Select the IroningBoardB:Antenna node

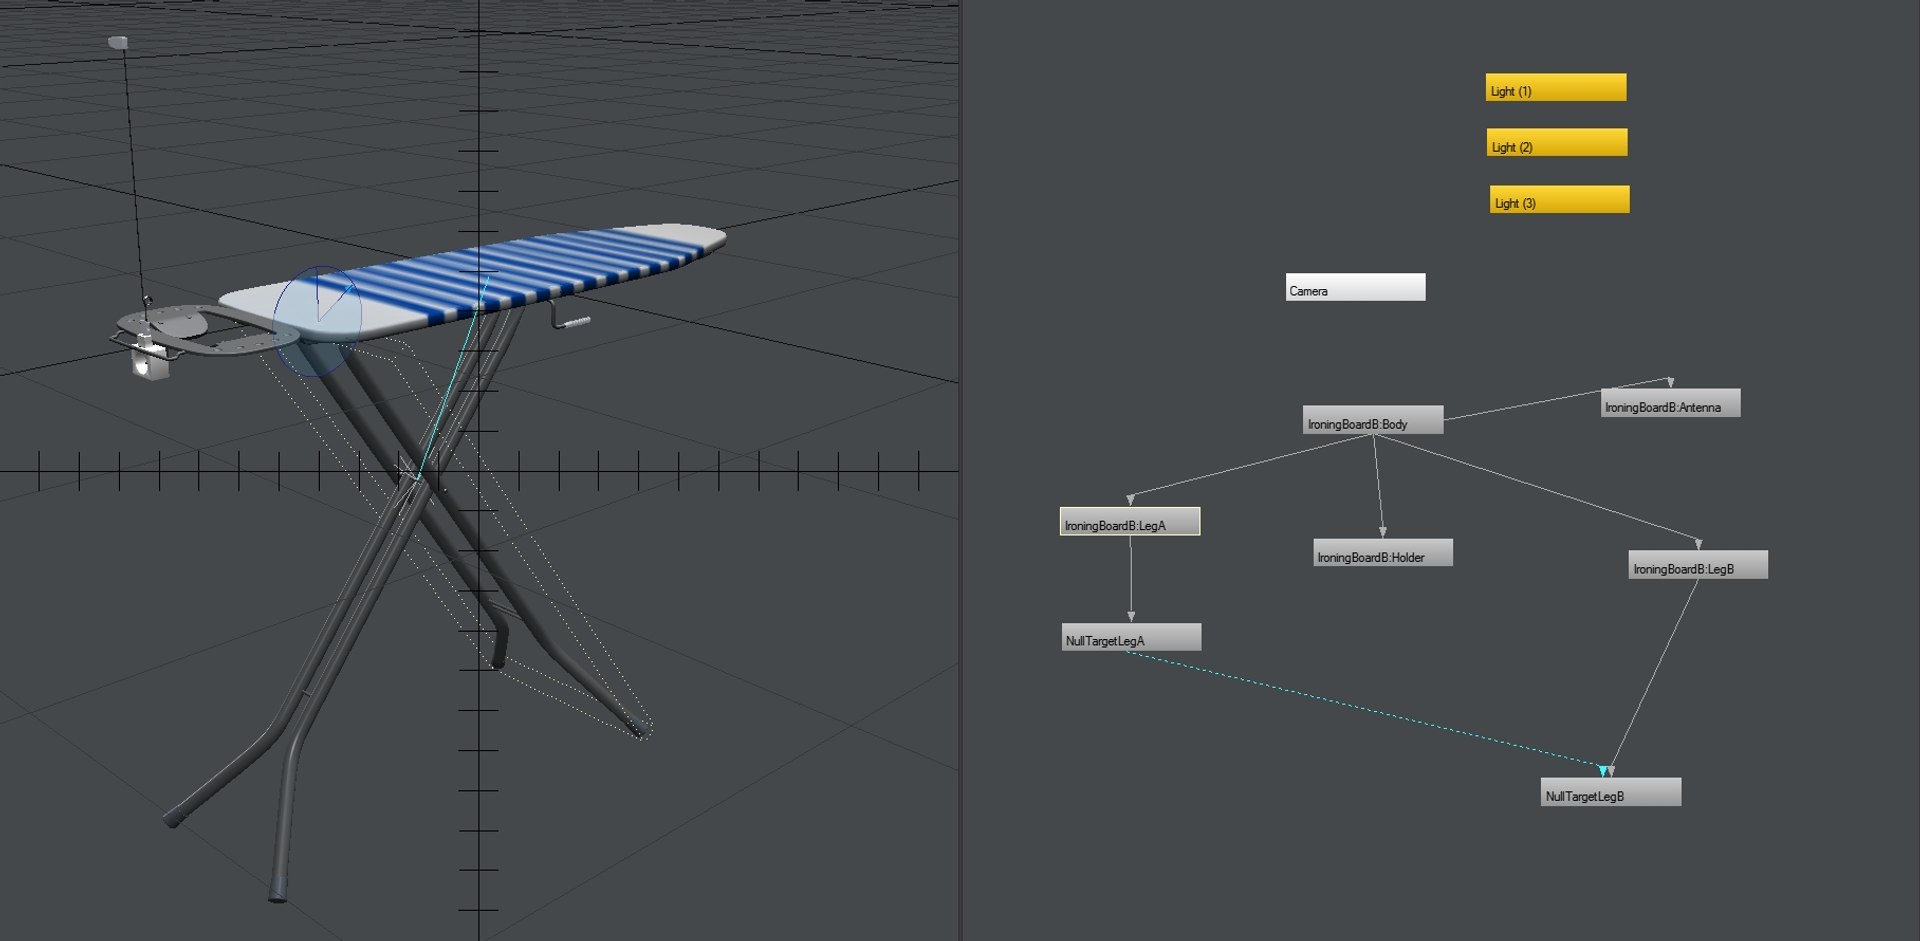pos(1670,404)
